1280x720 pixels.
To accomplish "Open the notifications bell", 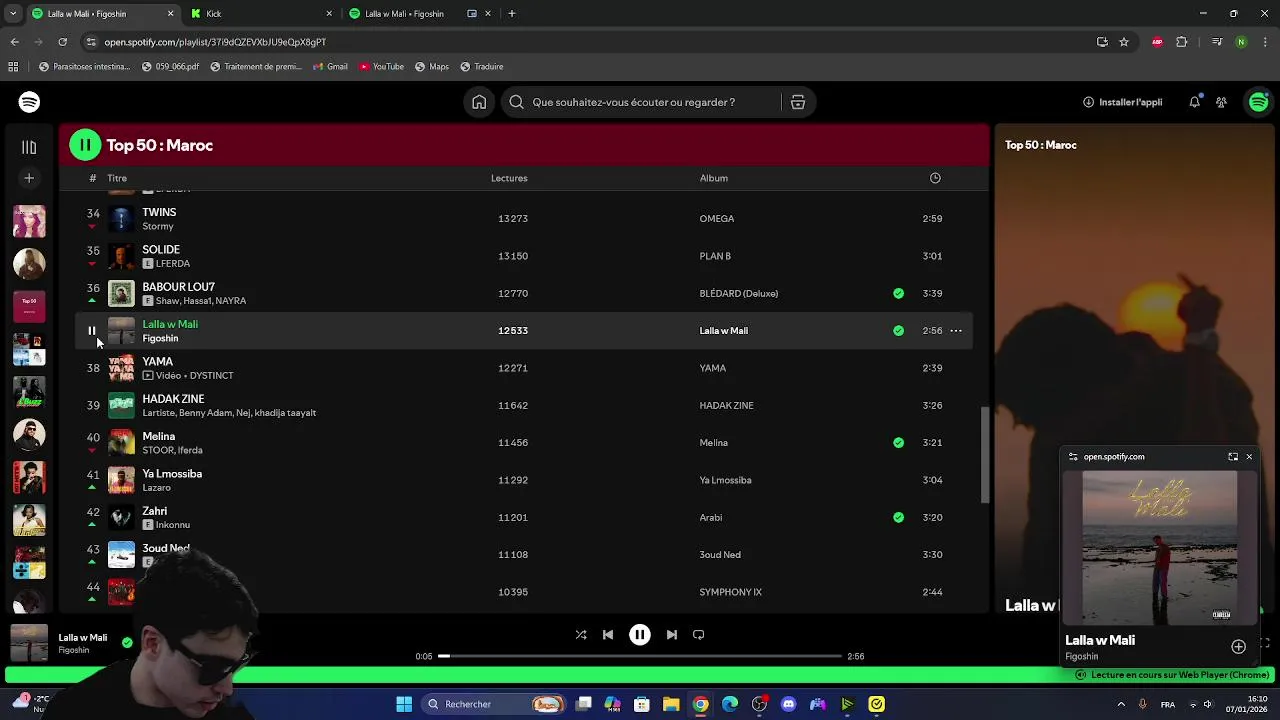I will pos(1194,102).
